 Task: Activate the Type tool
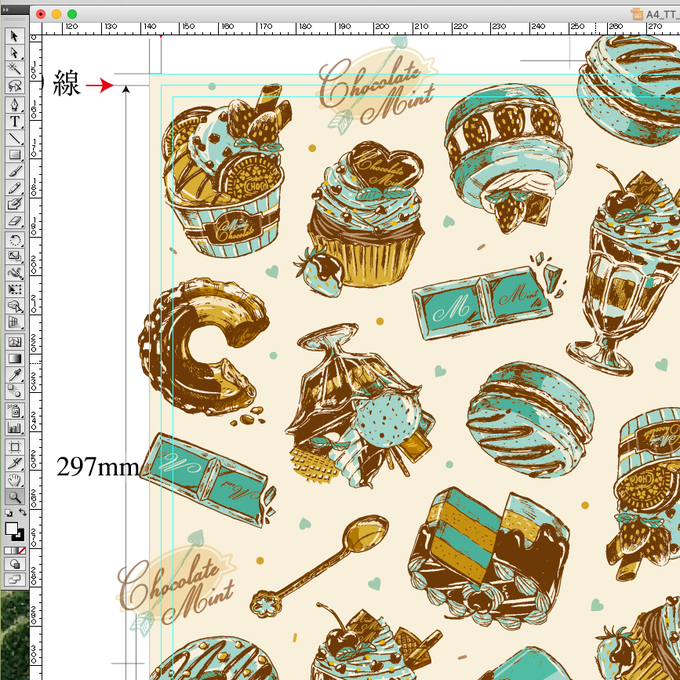(14, 121)
